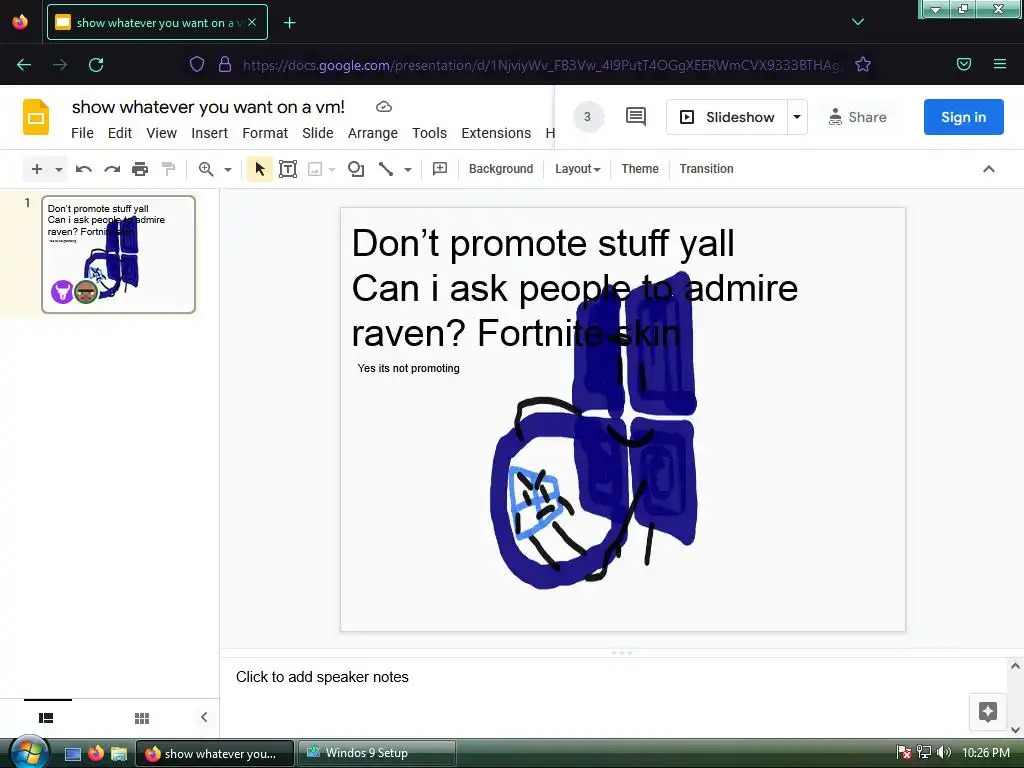The image size is (1024, 768).
Task: Close the current browser tab
Action: pos(252,22)
